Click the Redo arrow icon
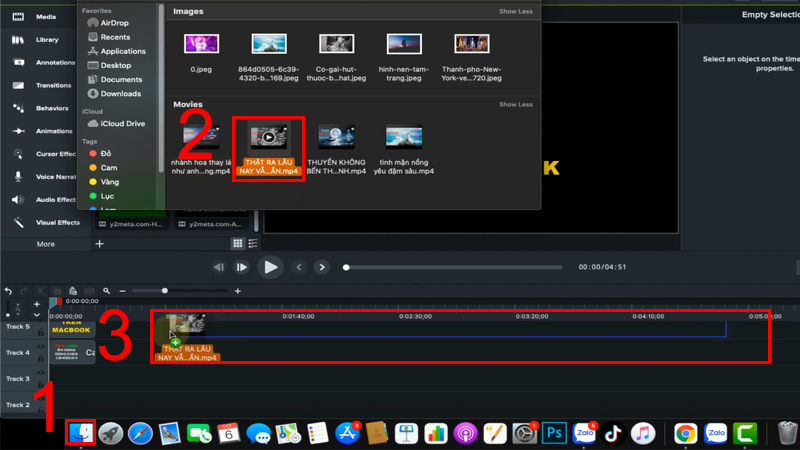 coord(24,291)
